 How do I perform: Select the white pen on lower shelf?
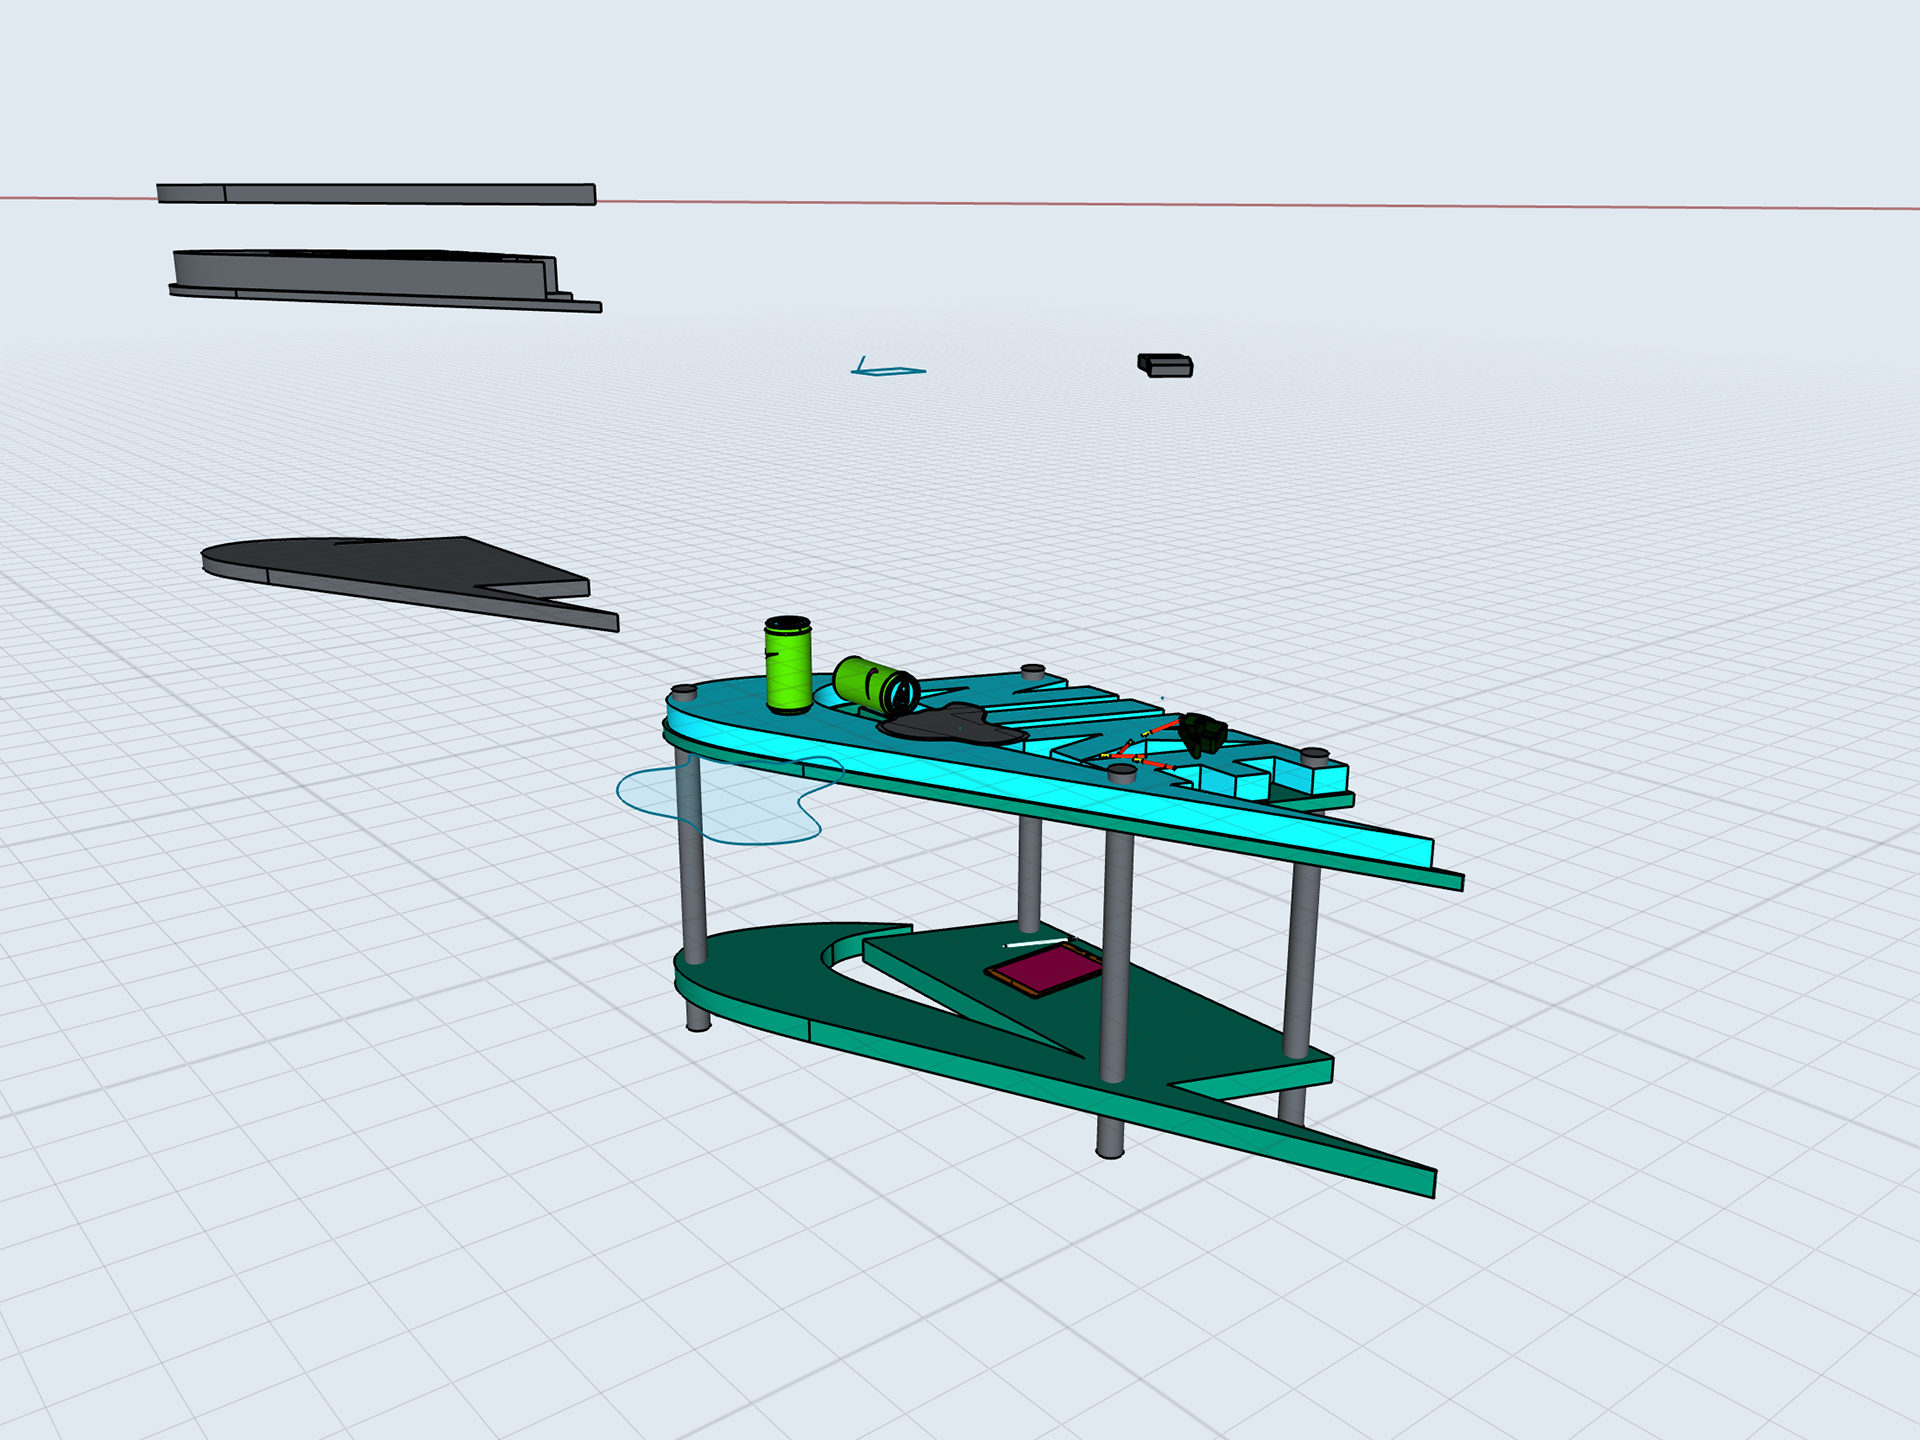pyautogui.click(x=1035, y=943)
